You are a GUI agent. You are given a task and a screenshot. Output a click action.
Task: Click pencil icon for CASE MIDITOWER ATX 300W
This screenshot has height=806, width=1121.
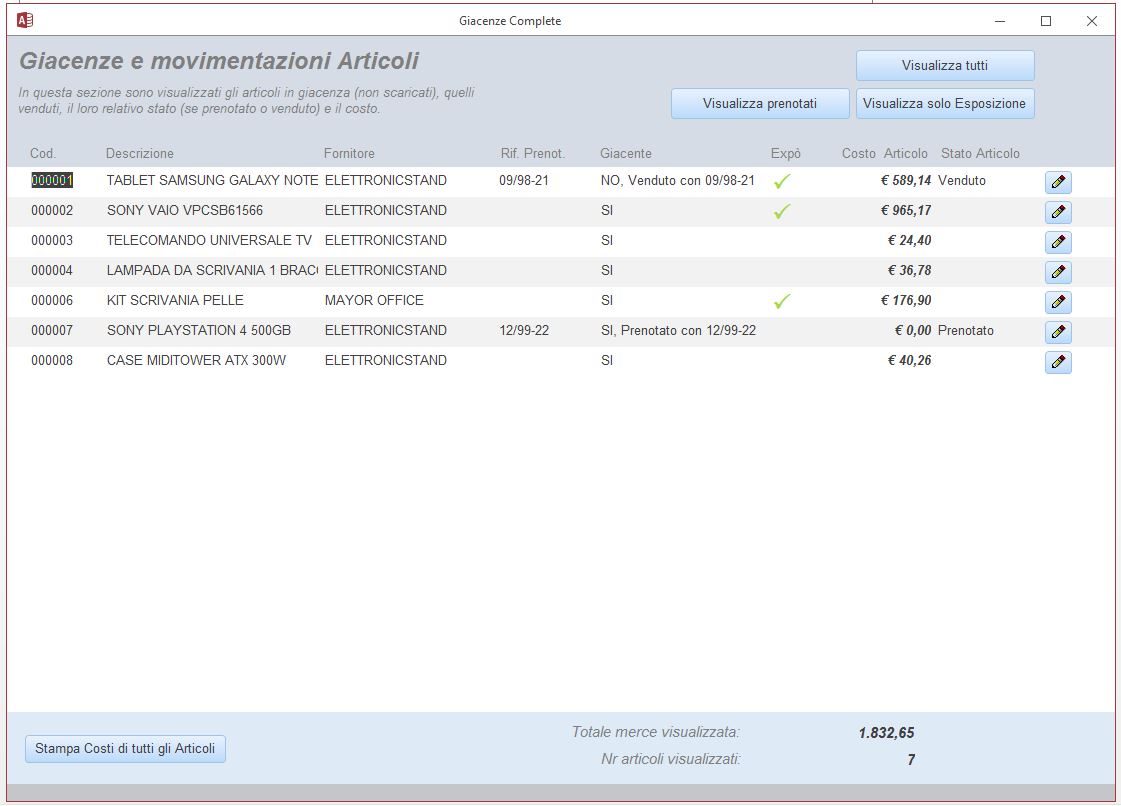coord(1058,363)
